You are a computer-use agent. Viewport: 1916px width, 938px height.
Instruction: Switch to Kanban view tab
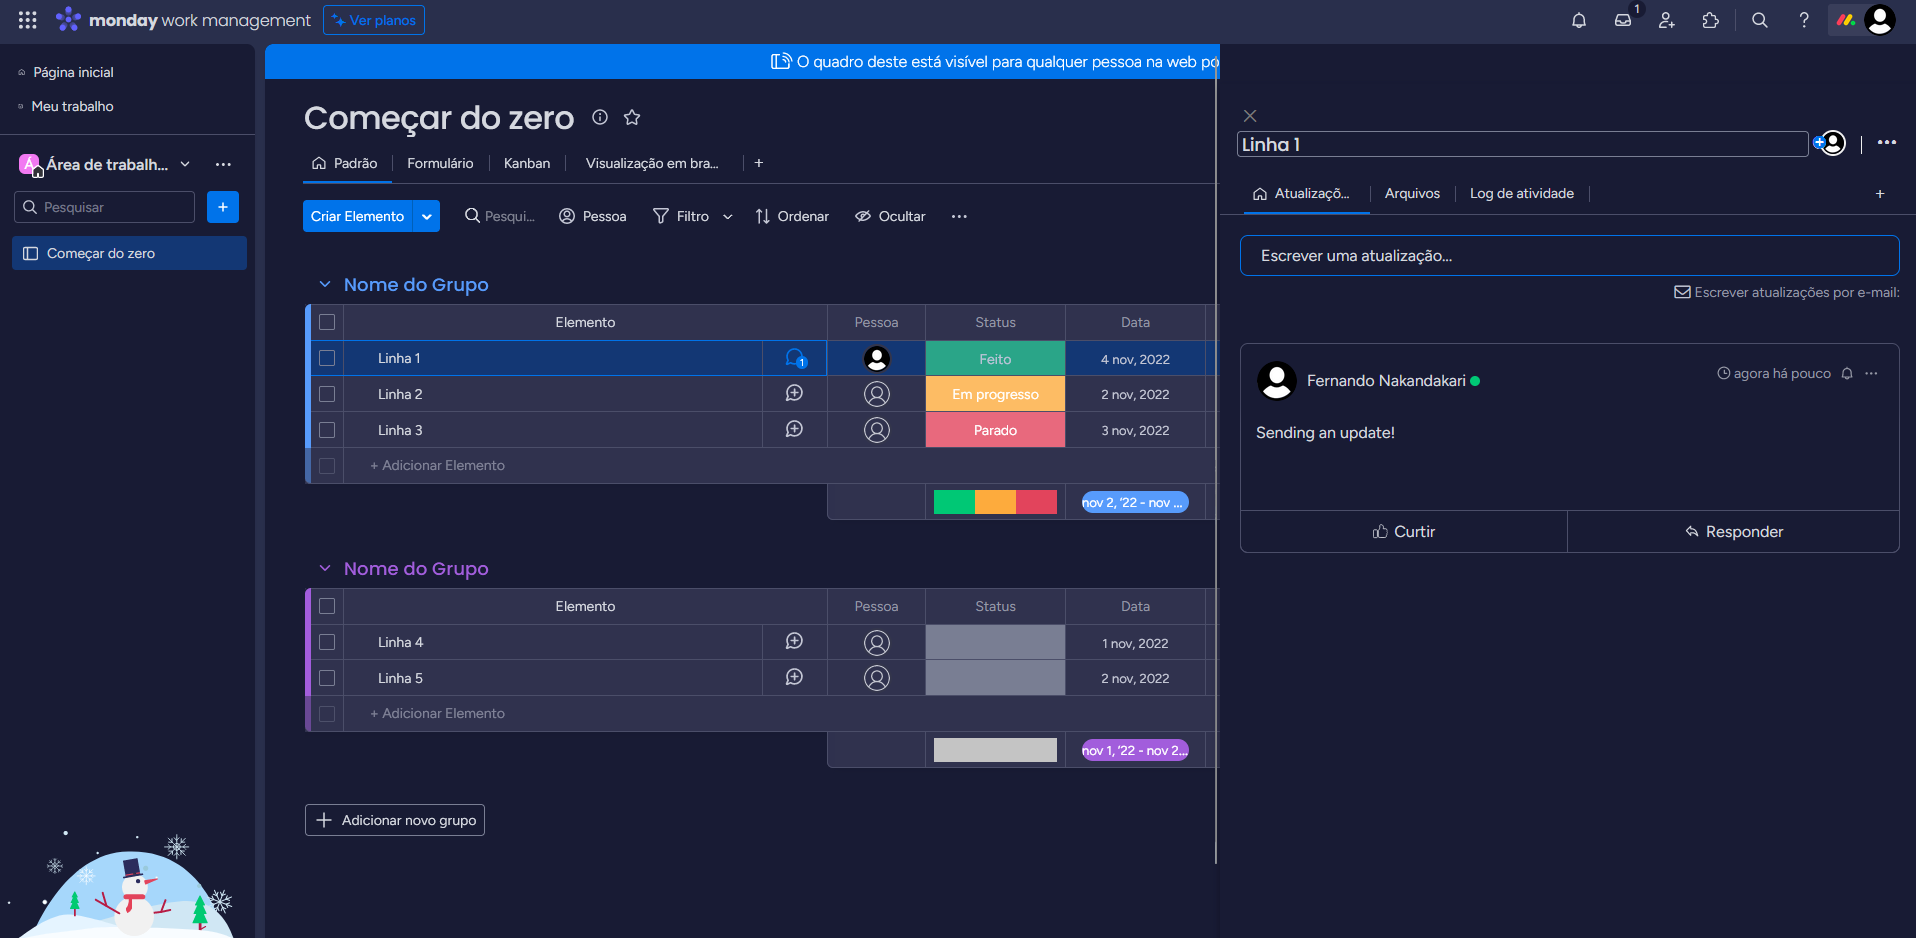527,163
